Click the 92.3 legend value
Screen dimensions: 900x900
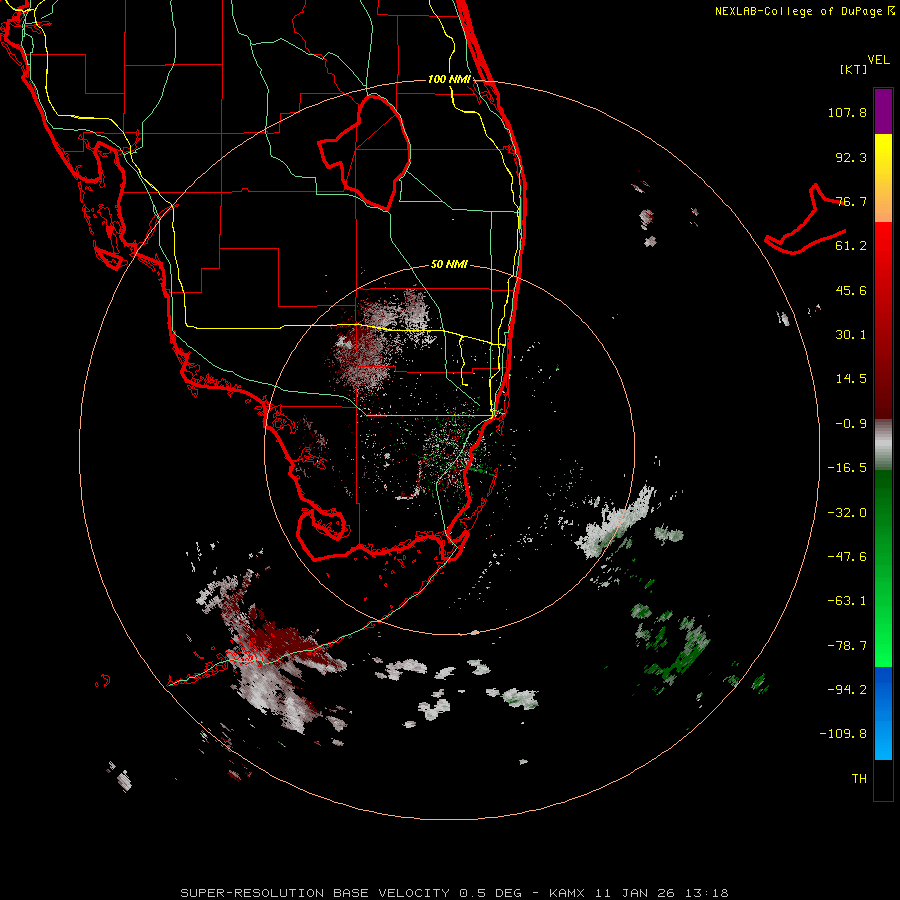pyautogui.click(x=851, y=157)
